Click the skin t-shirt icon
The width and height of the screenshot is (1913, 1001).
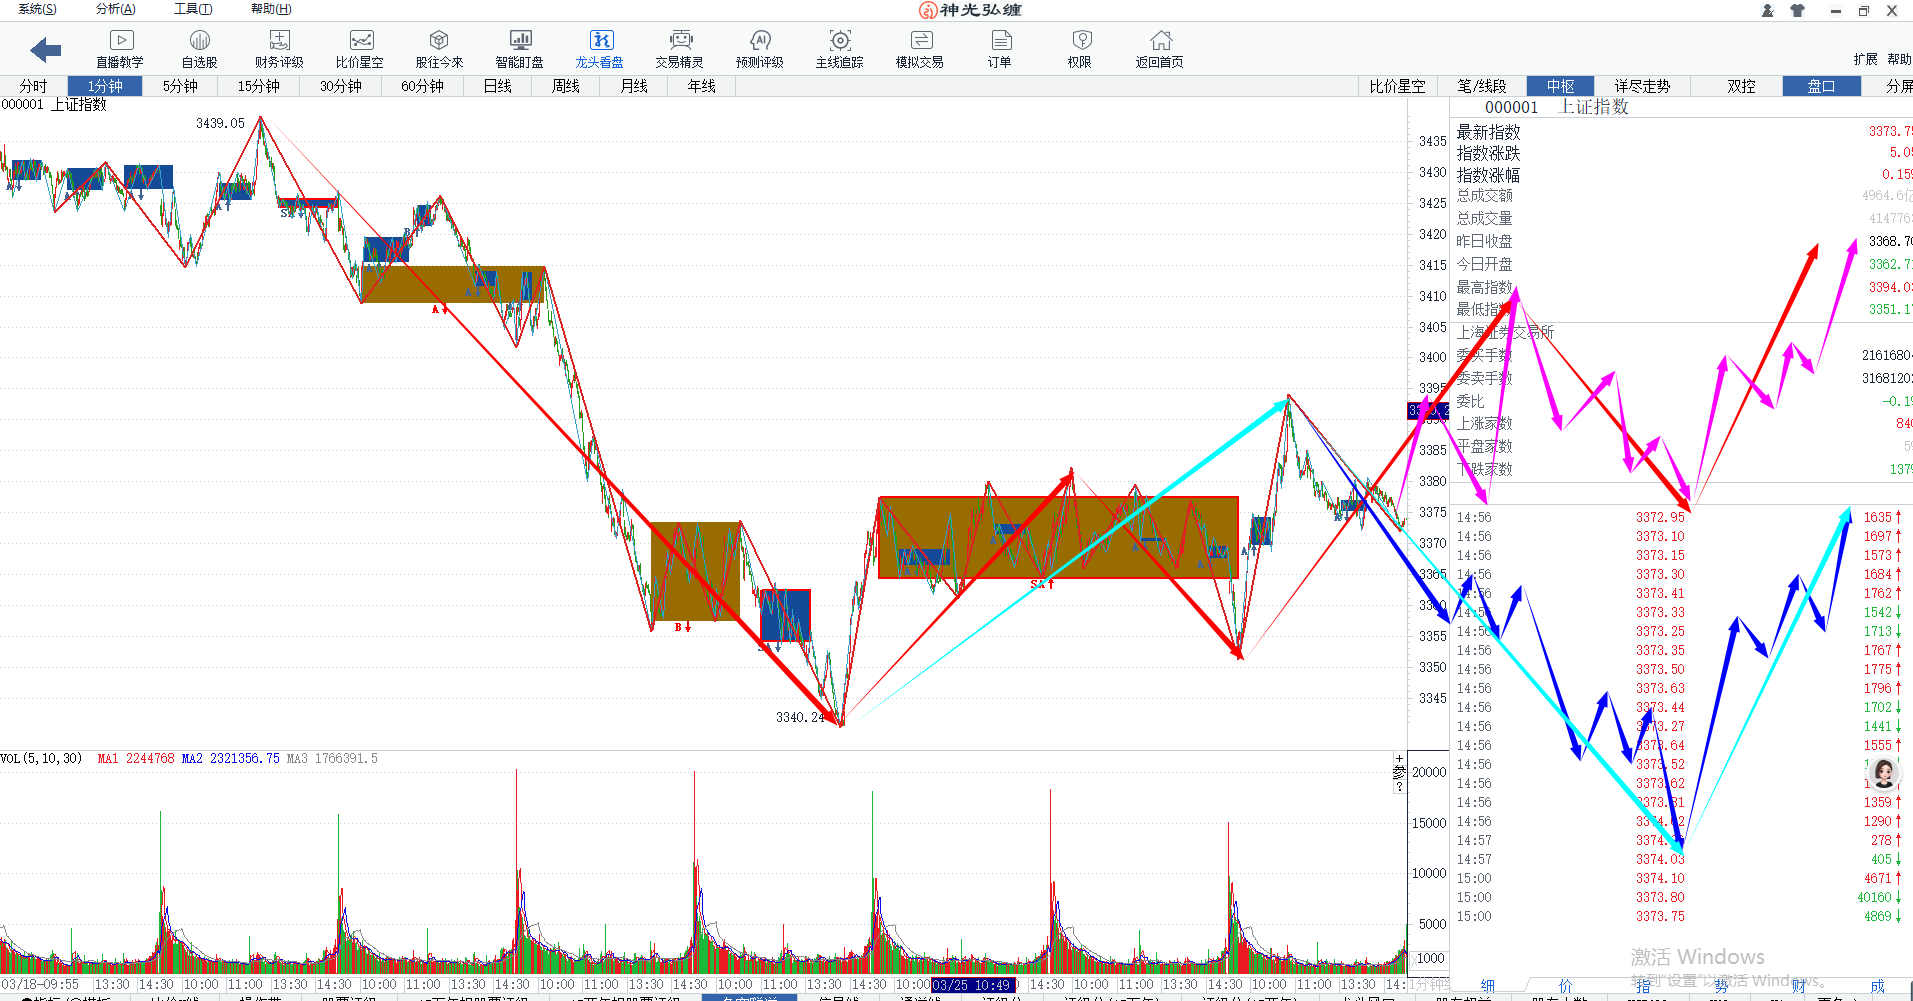pyautogui.click(x=1797, y=11)
